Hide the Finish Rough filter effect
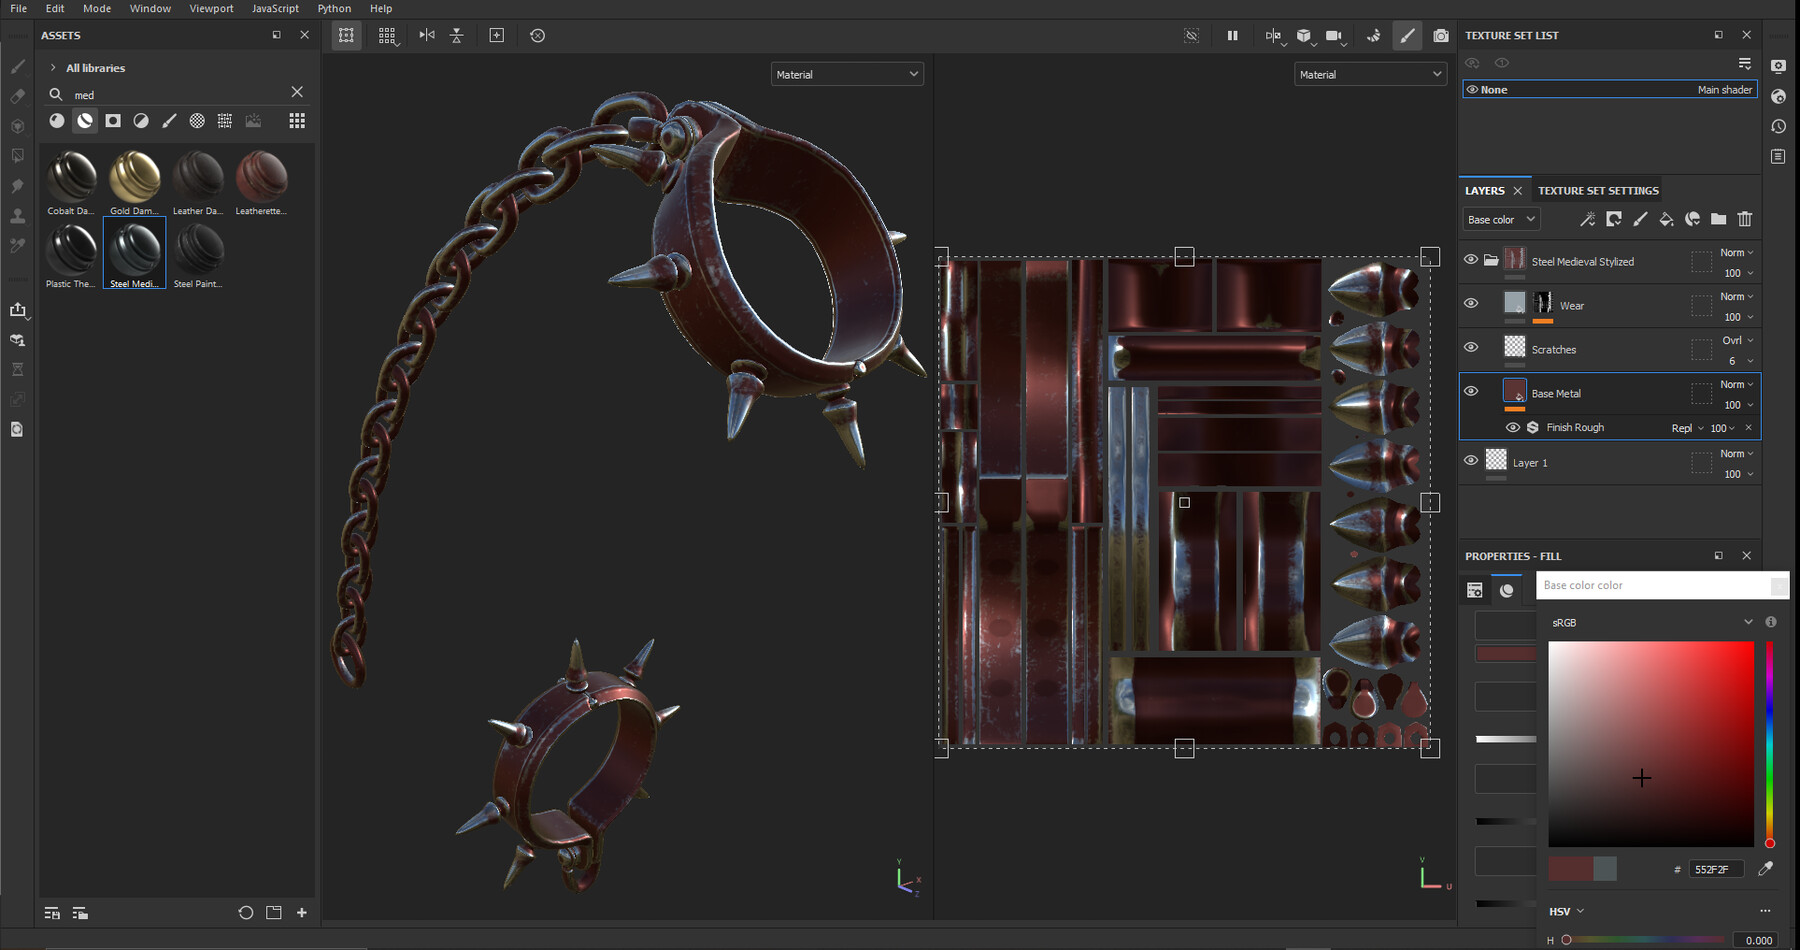The image size is (1800, 950). [1513, 427]
